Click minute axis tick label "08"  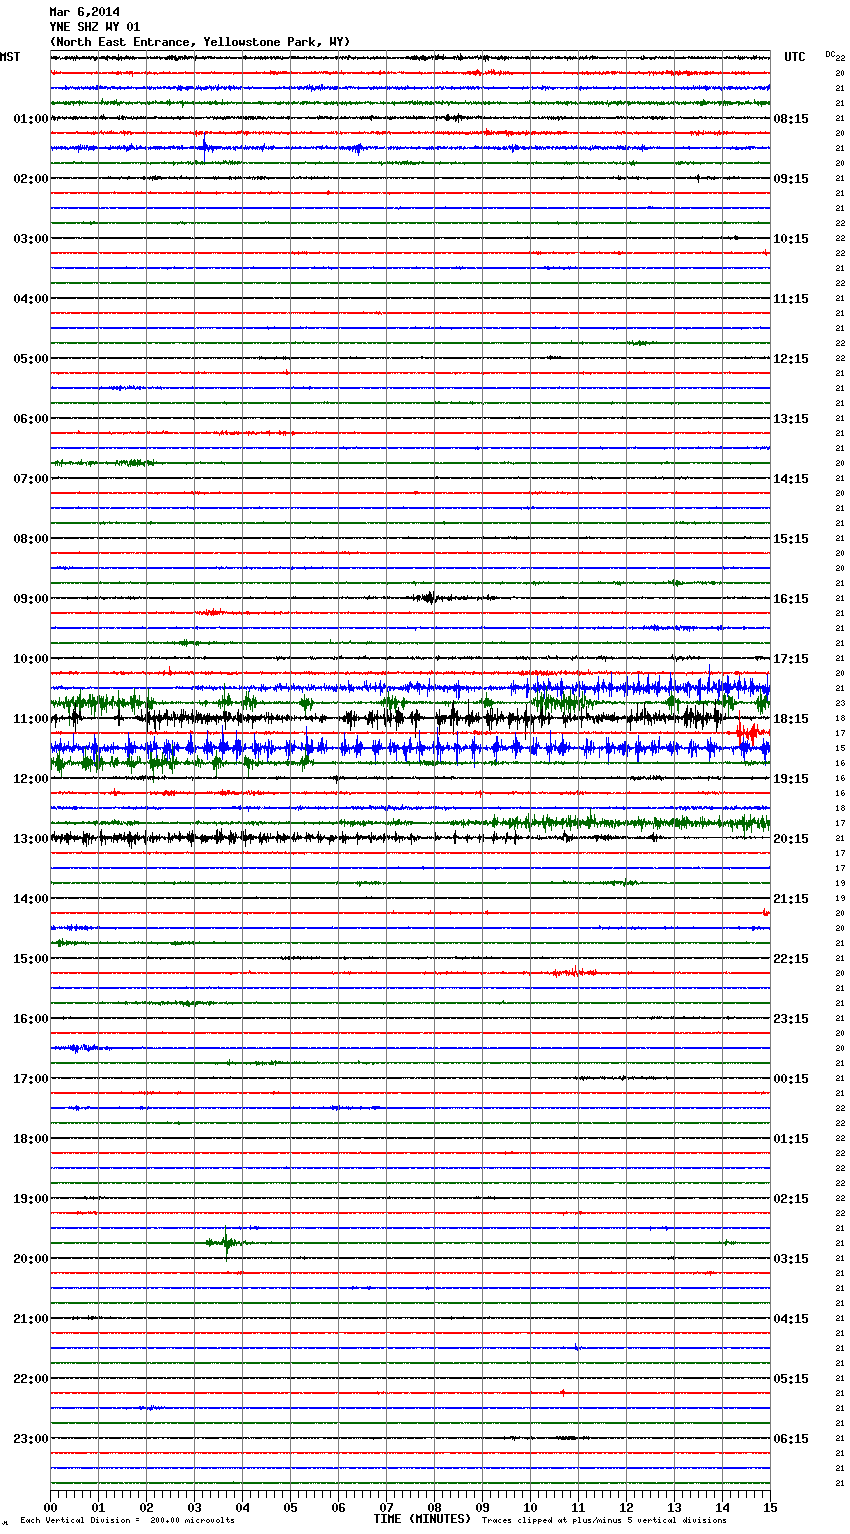coord(434,1507)
